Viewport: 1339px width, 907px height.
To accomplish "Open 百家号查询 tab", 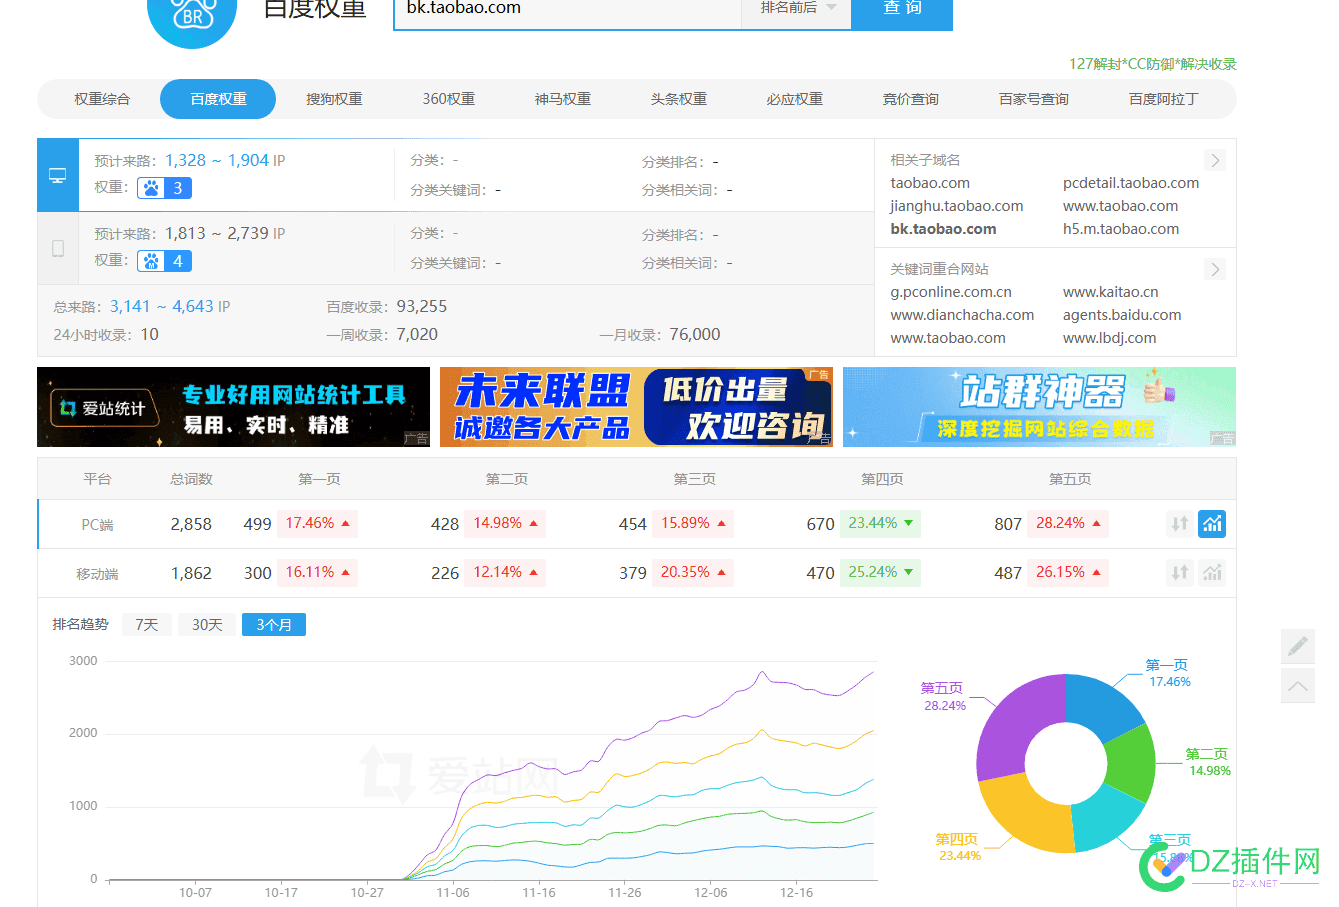I will [x=1034, y=99].
